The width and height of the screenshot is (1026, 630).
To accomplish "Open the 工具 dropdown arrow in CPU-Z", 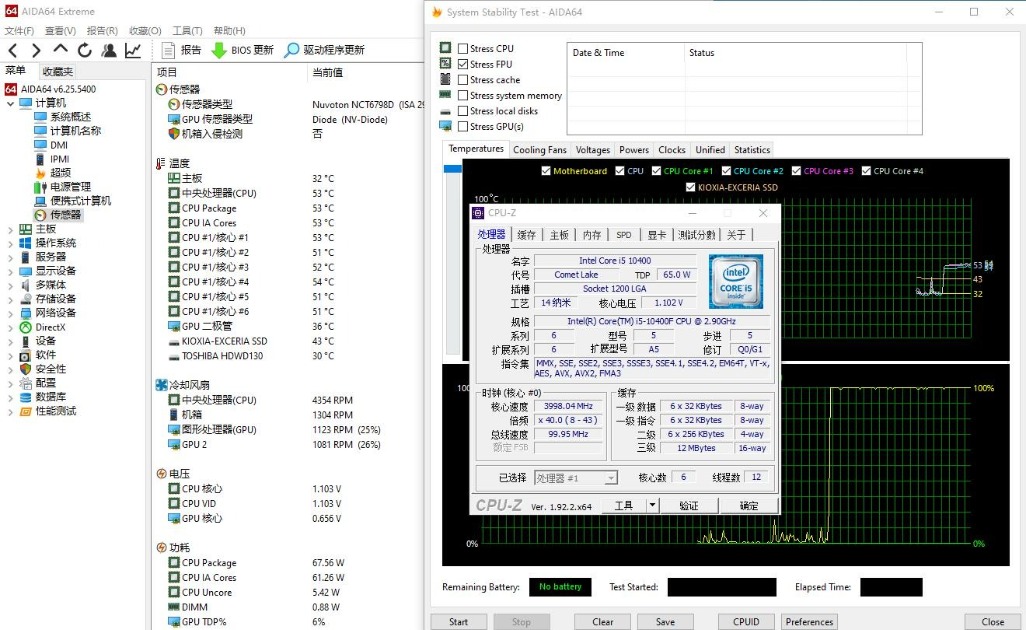I will 652,505.
